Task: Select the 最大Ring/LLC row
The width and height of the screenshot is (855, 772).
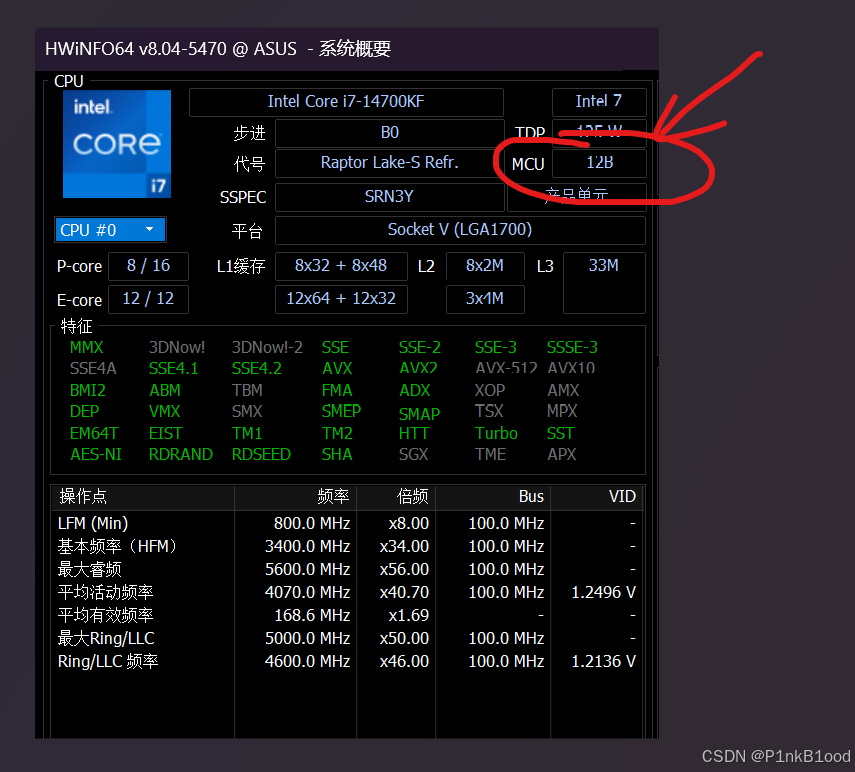Action: point(347,638)
